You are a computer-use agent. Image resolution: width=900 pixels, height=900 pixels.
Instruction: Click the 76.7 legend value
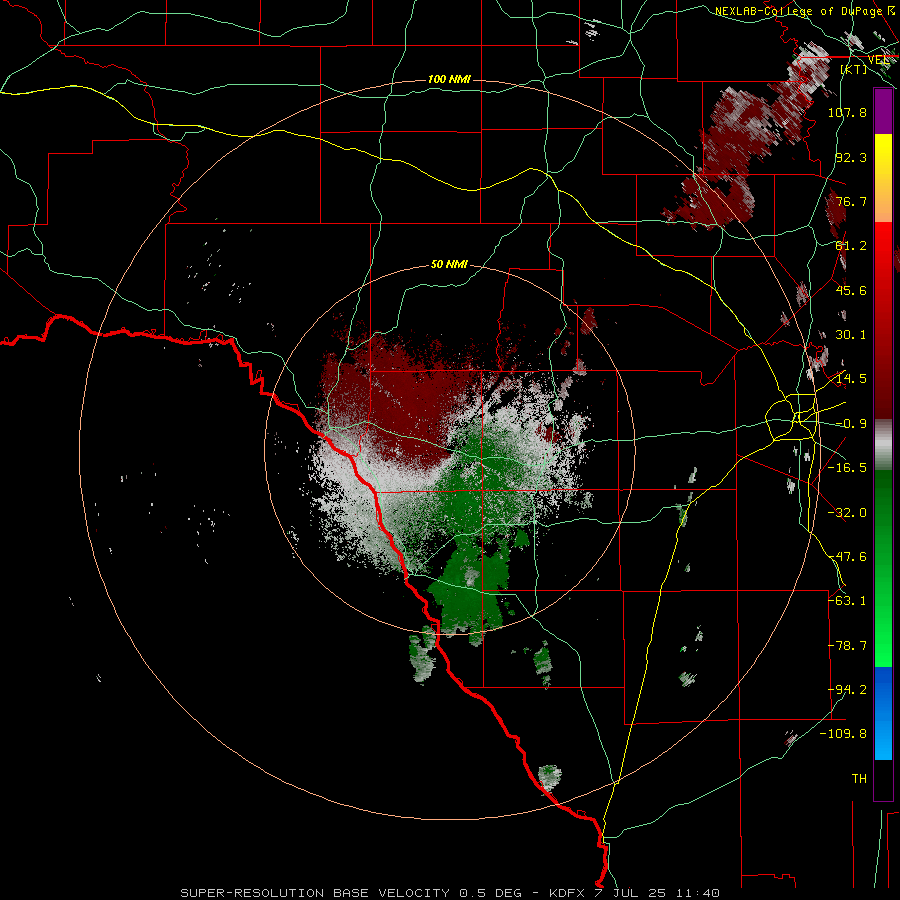click(x=851, y=201)
